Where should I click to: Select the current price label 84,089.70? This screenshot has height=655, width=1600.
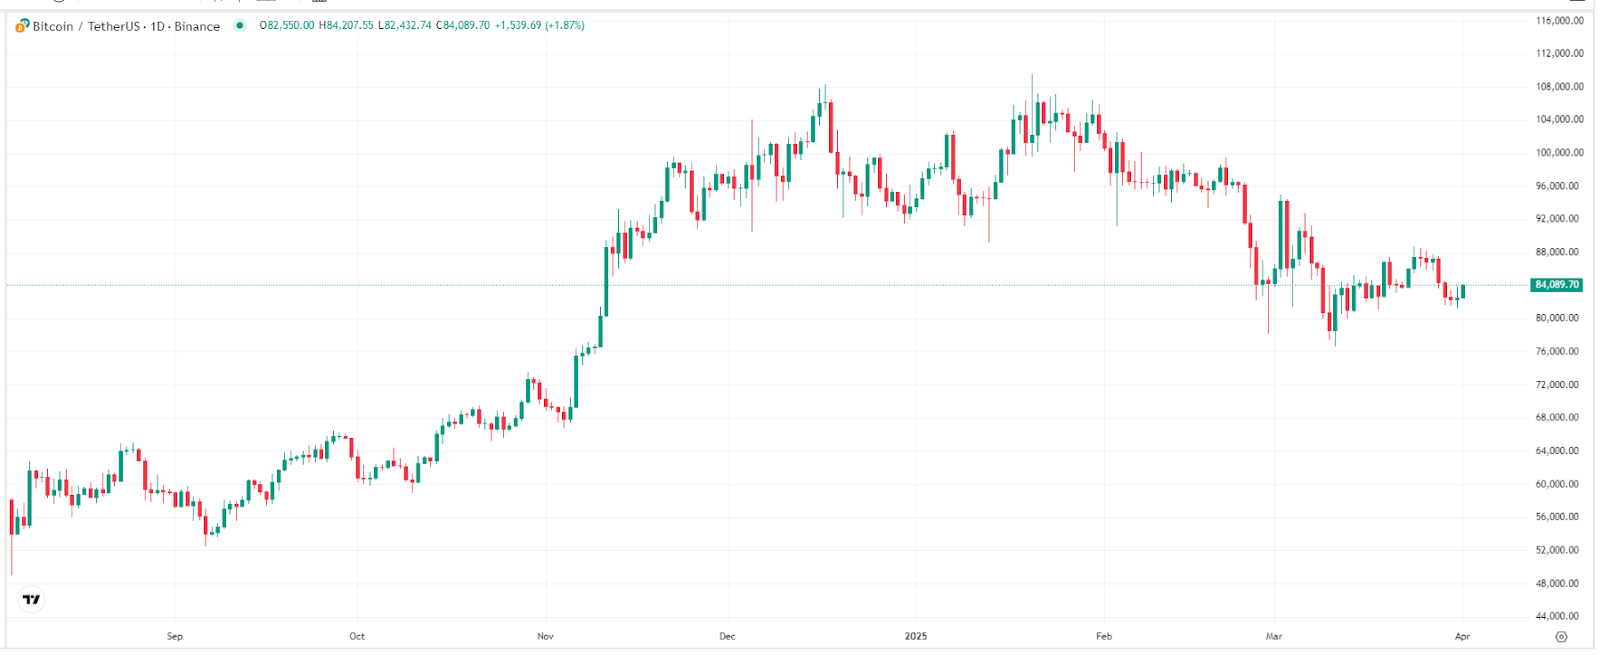click(1554, 285)
